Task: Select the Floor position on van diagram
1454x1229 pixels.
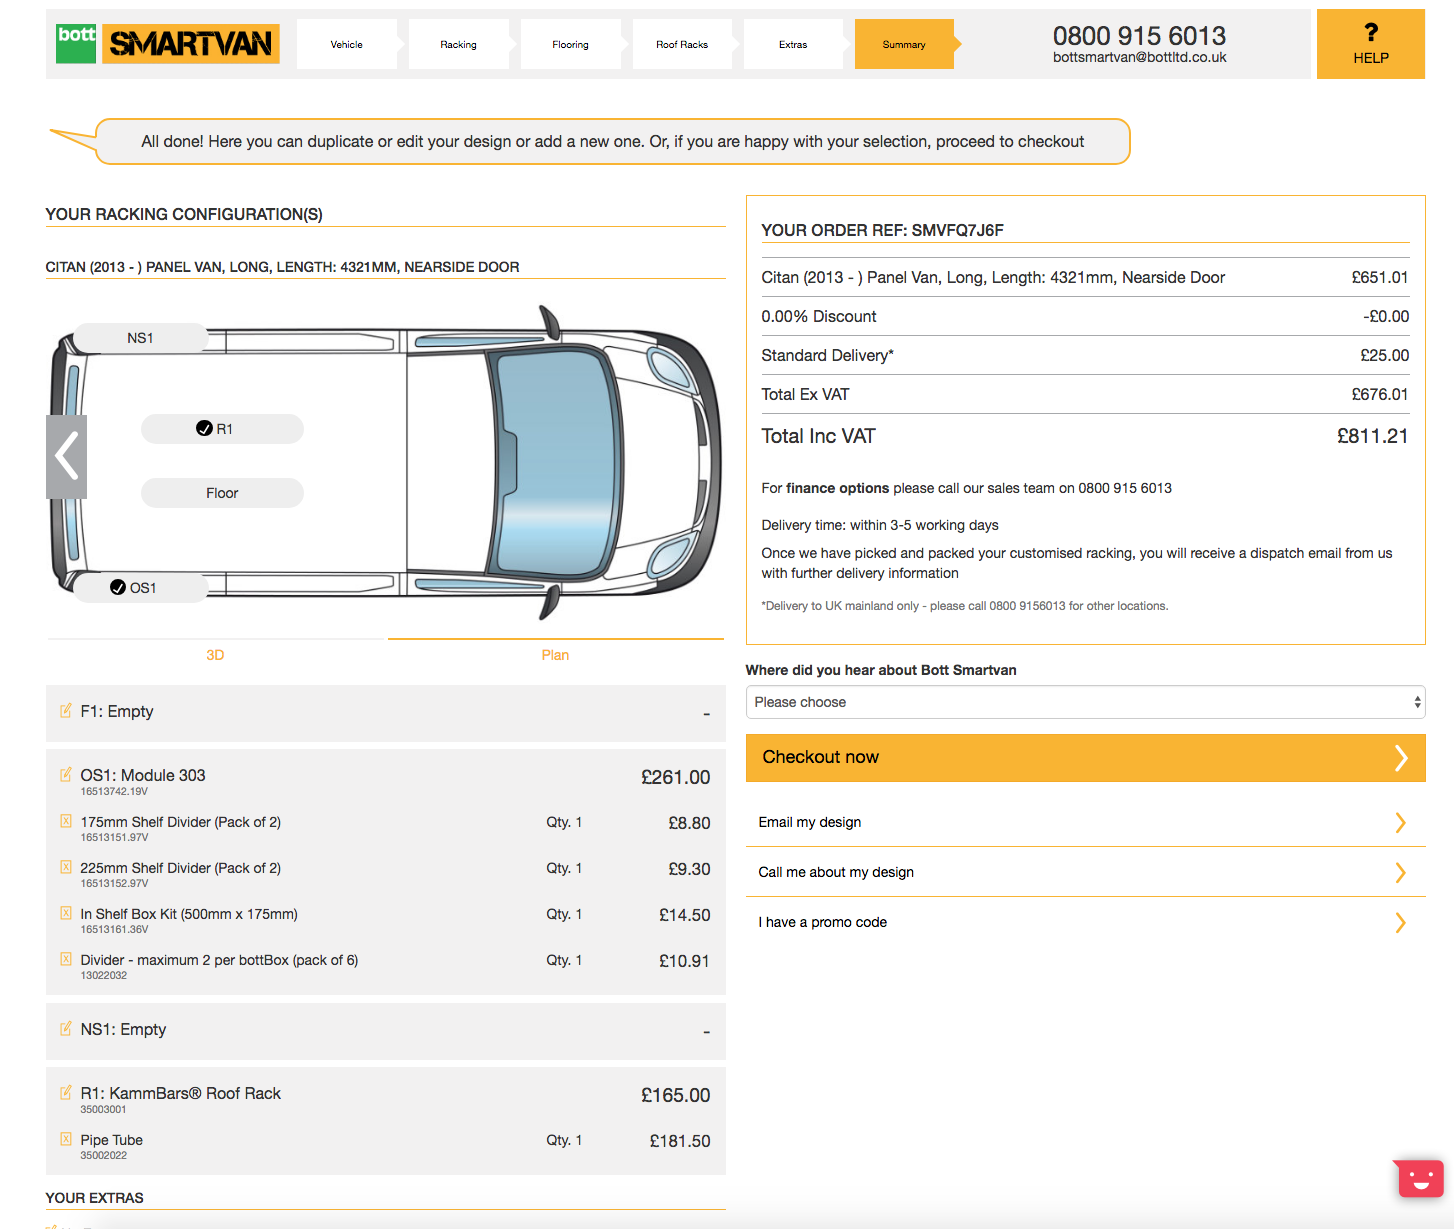Action: pos(222,493)
